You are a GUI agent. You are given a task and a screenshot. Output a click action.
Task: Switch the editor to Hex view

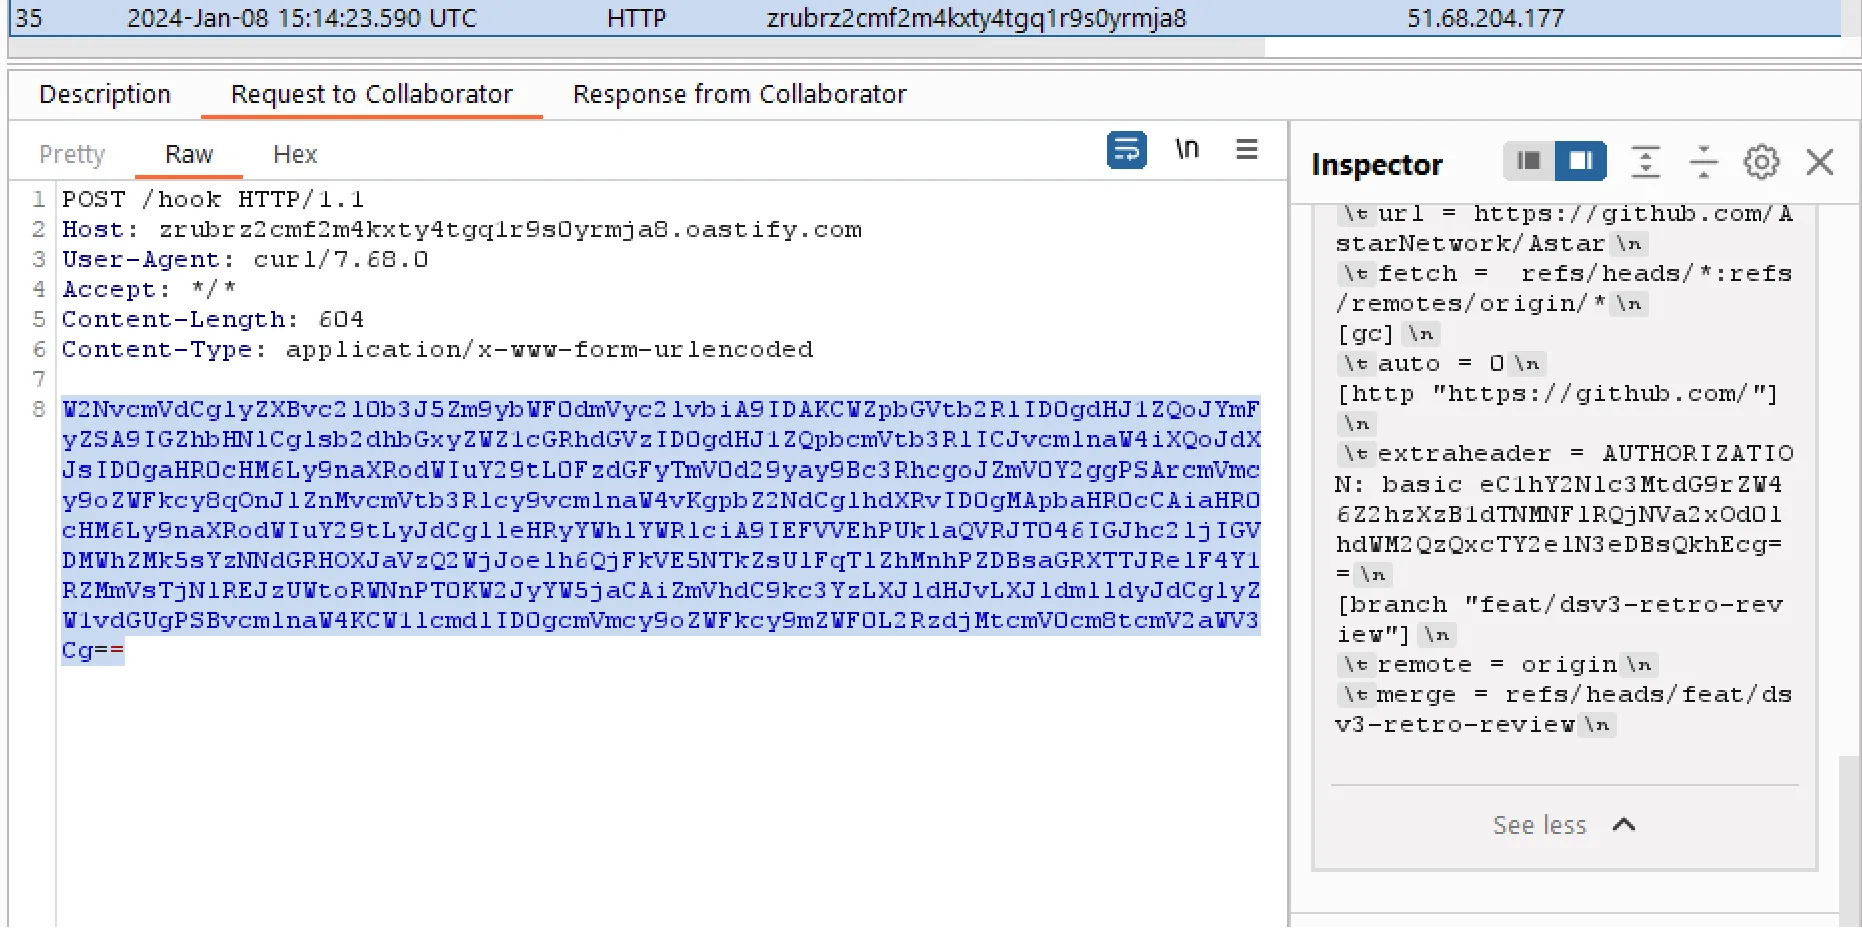tap(295, 155)
